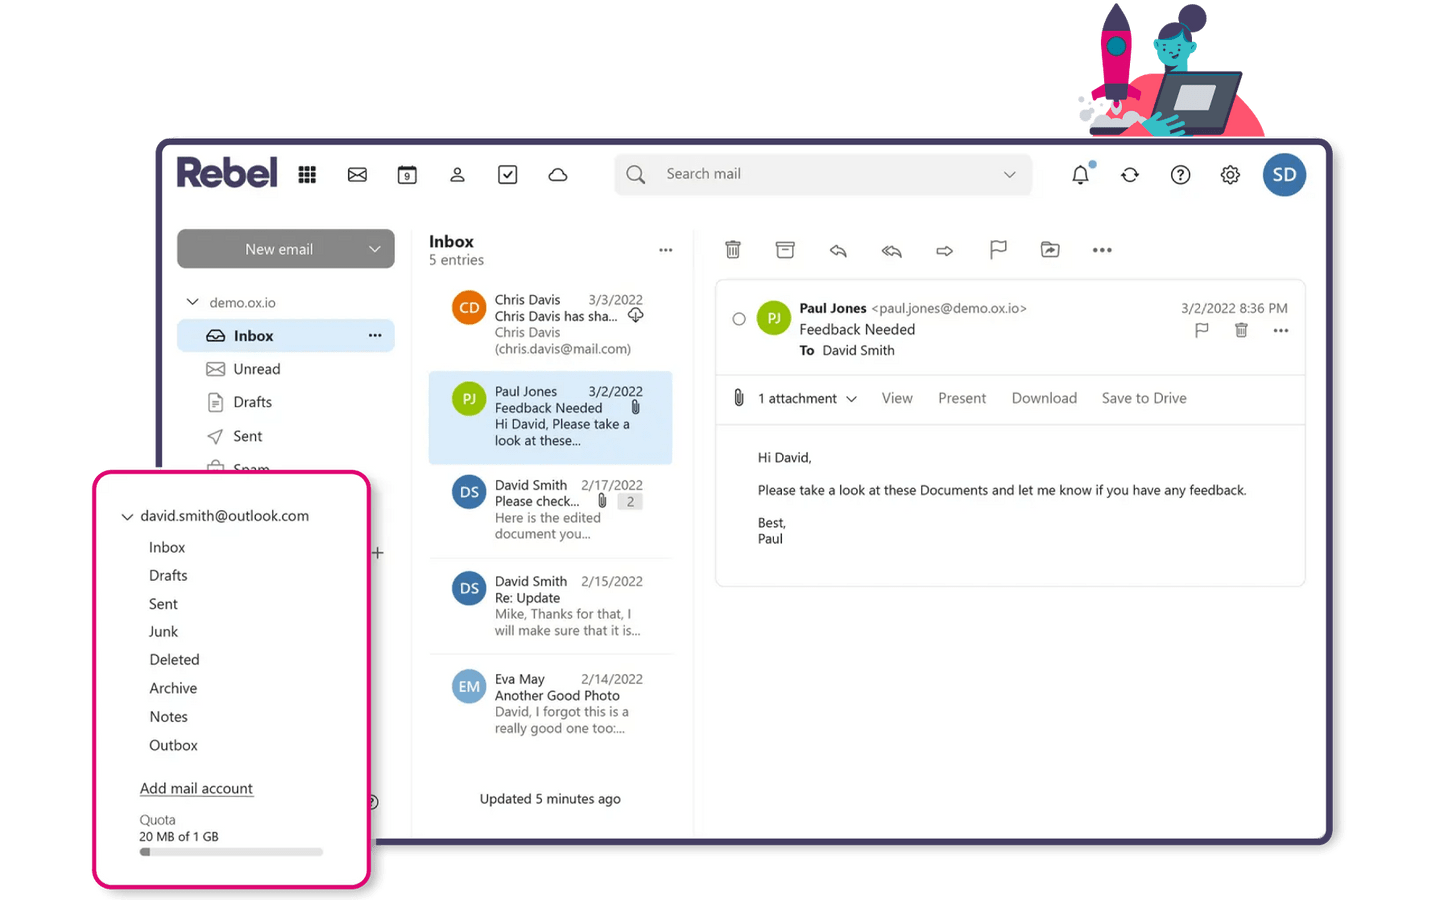Screen dimensions: 1440x900
Task: Open the address book contacts icon
Action: click(x=457, y=175)
